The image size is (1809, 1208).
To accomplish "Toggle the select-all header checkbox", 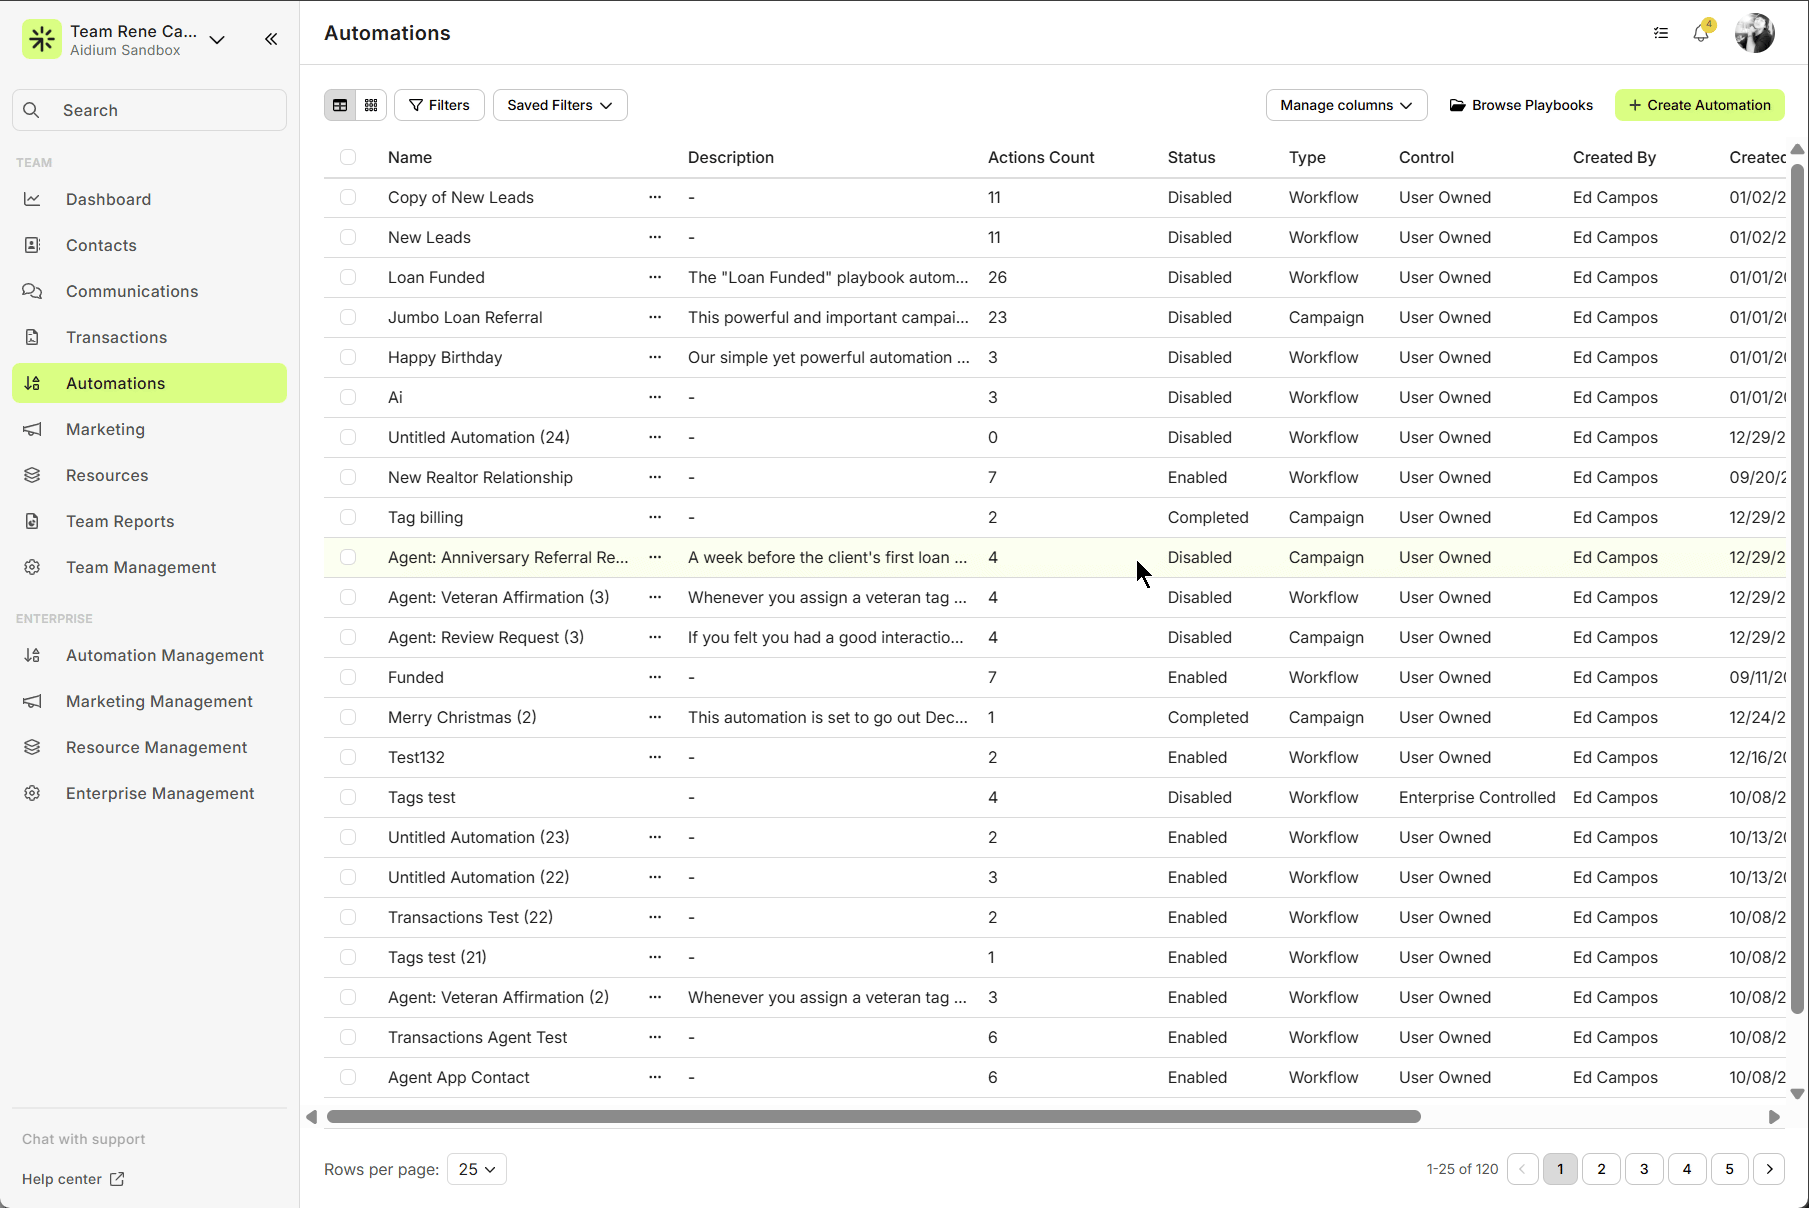I will click(348, 157).
